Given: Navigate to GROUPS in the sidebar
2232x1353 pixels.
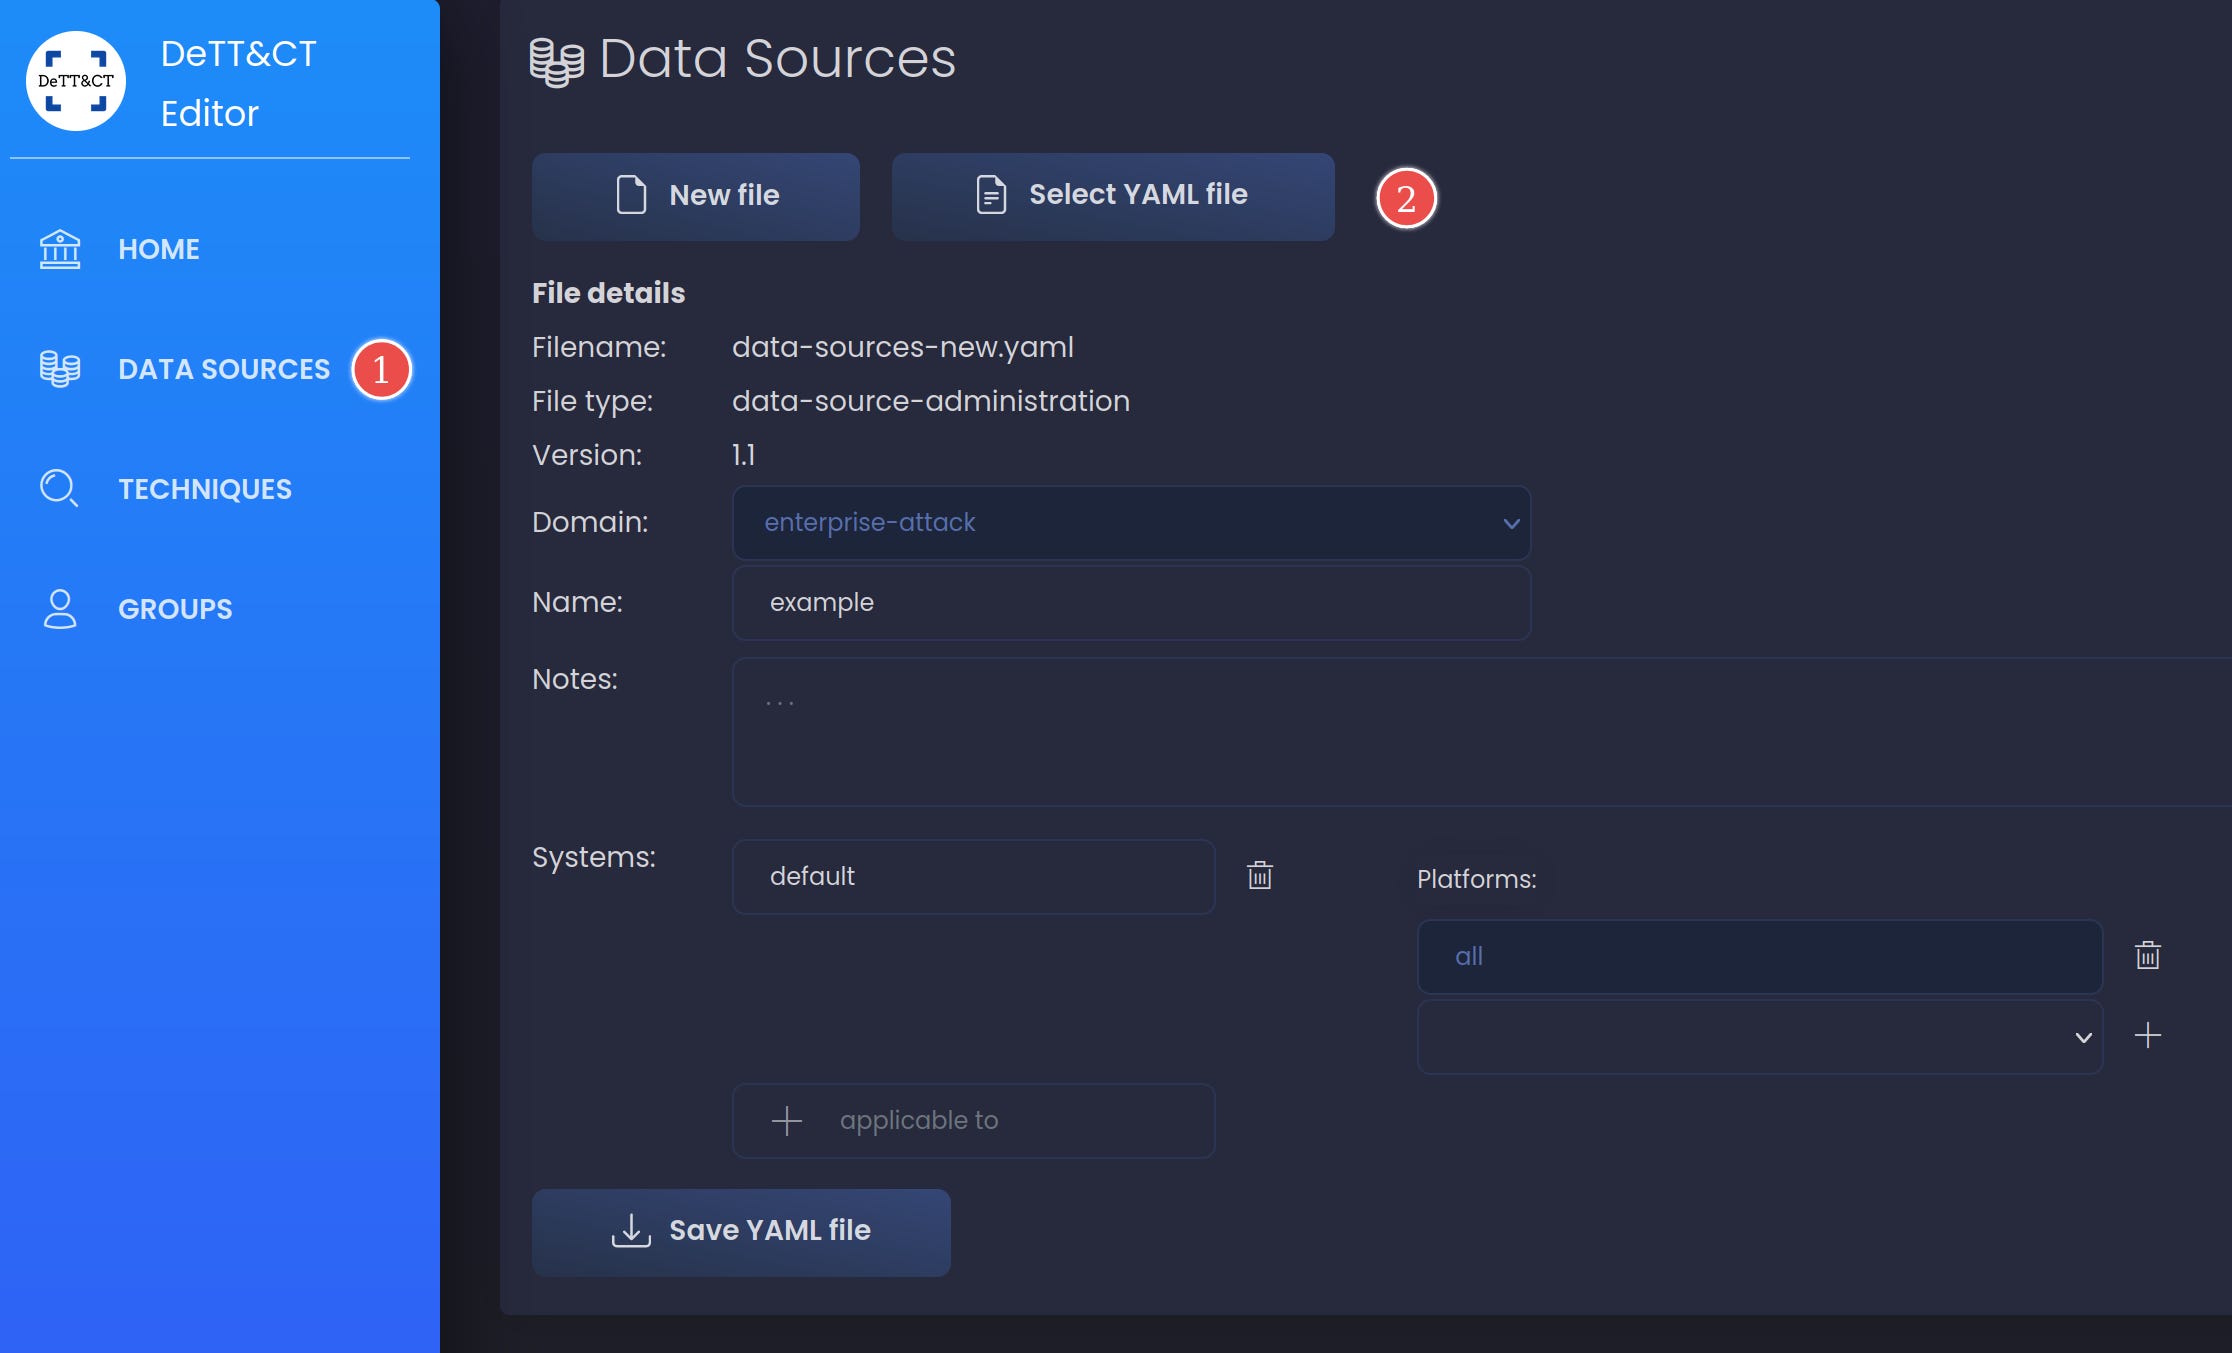Looking at the screenshot, I should (x=174, y=608).
